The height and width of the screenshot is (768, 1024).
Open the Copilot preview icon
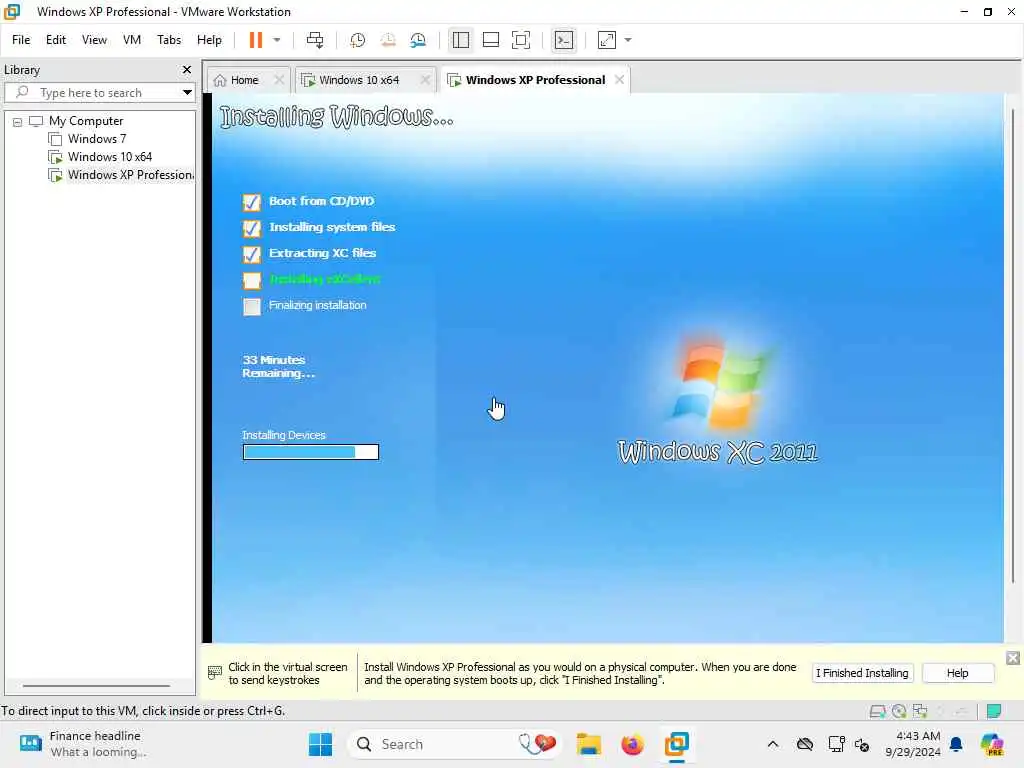tap(991, 744)
